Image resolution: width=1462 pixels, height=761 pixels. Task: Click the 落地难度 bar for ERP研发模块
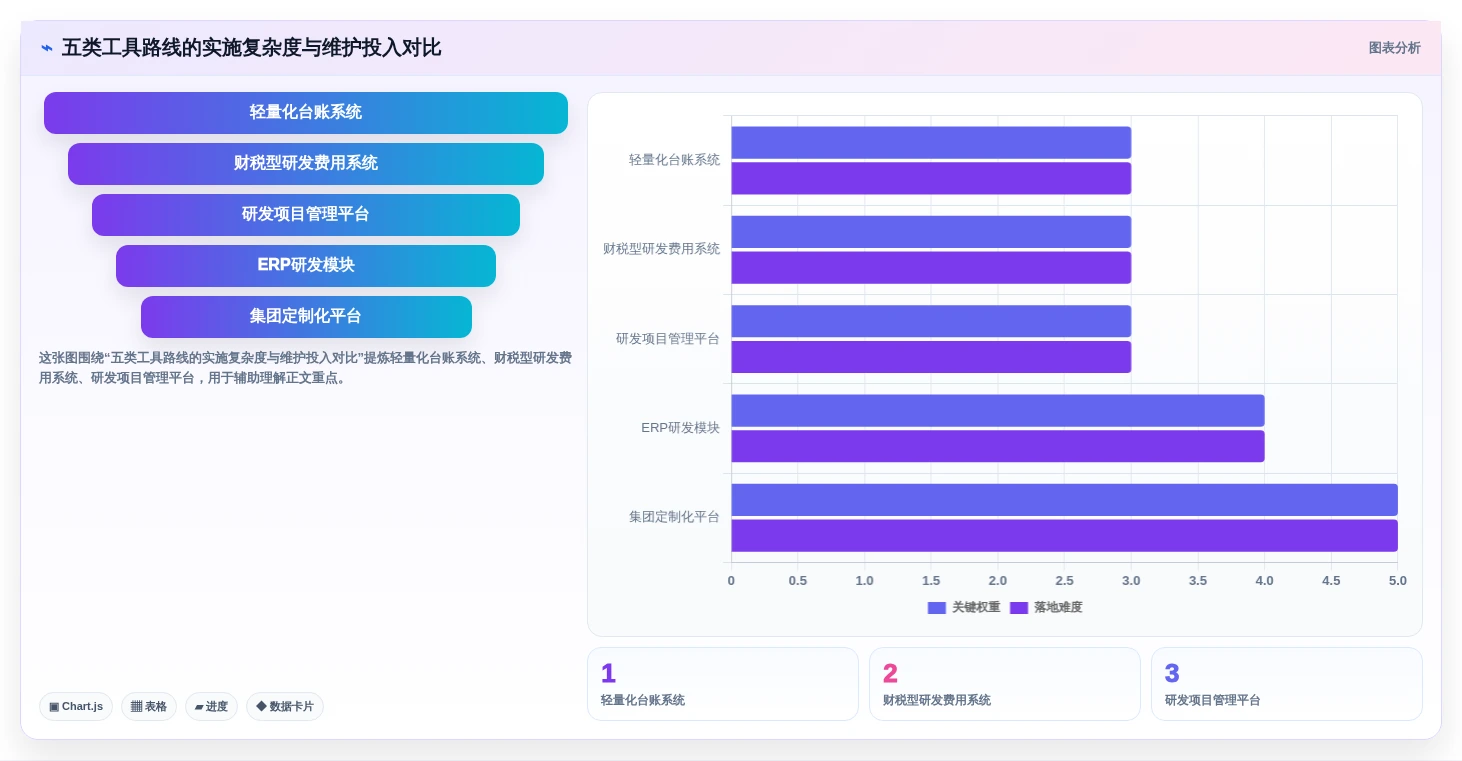coord(998,446)
